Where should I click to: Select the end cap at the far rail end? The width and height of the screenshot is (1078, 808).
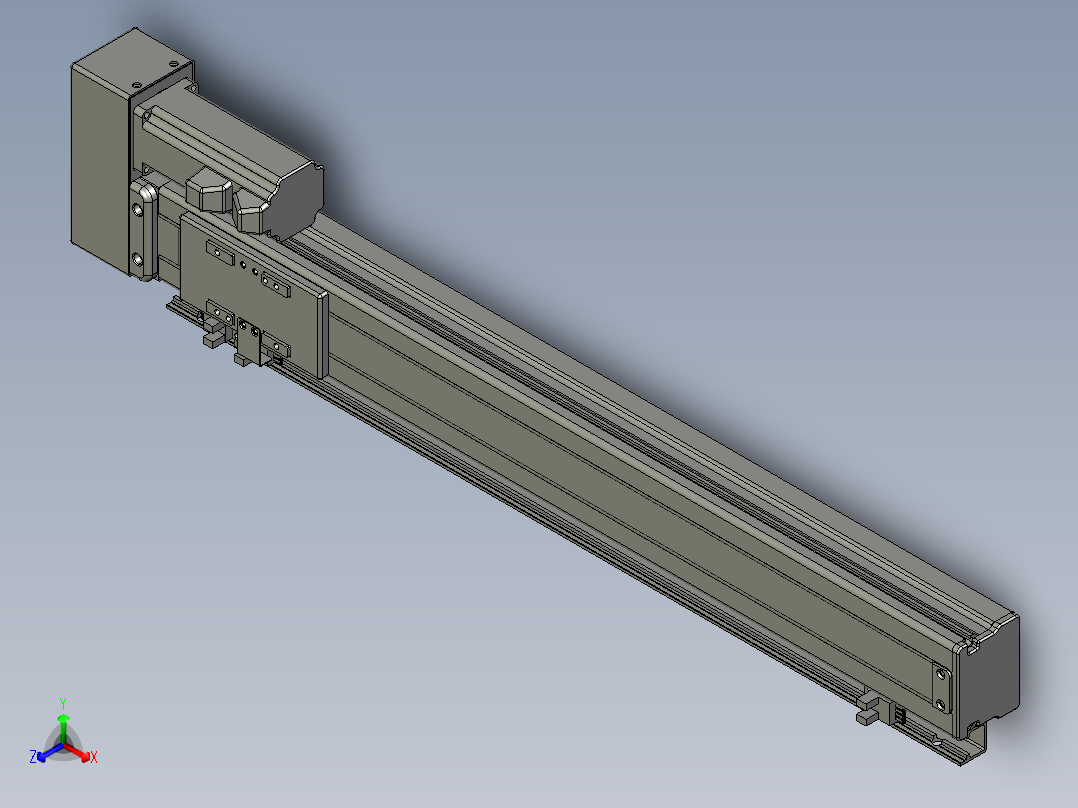tap(987, 677)
